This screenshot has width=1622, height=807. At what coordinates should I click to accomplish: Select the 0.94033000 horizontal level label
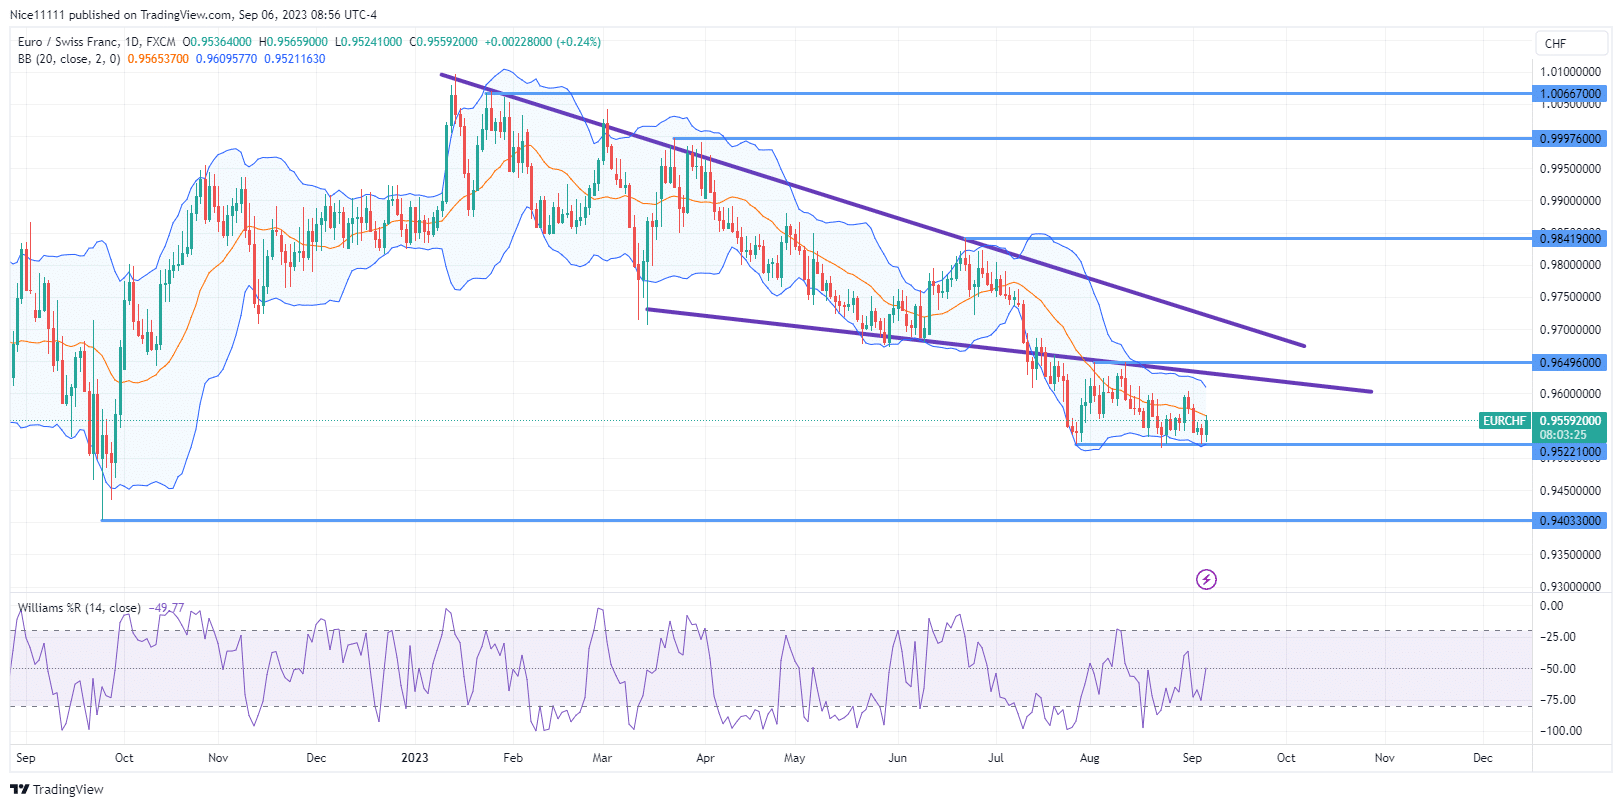pos(1570,521)
